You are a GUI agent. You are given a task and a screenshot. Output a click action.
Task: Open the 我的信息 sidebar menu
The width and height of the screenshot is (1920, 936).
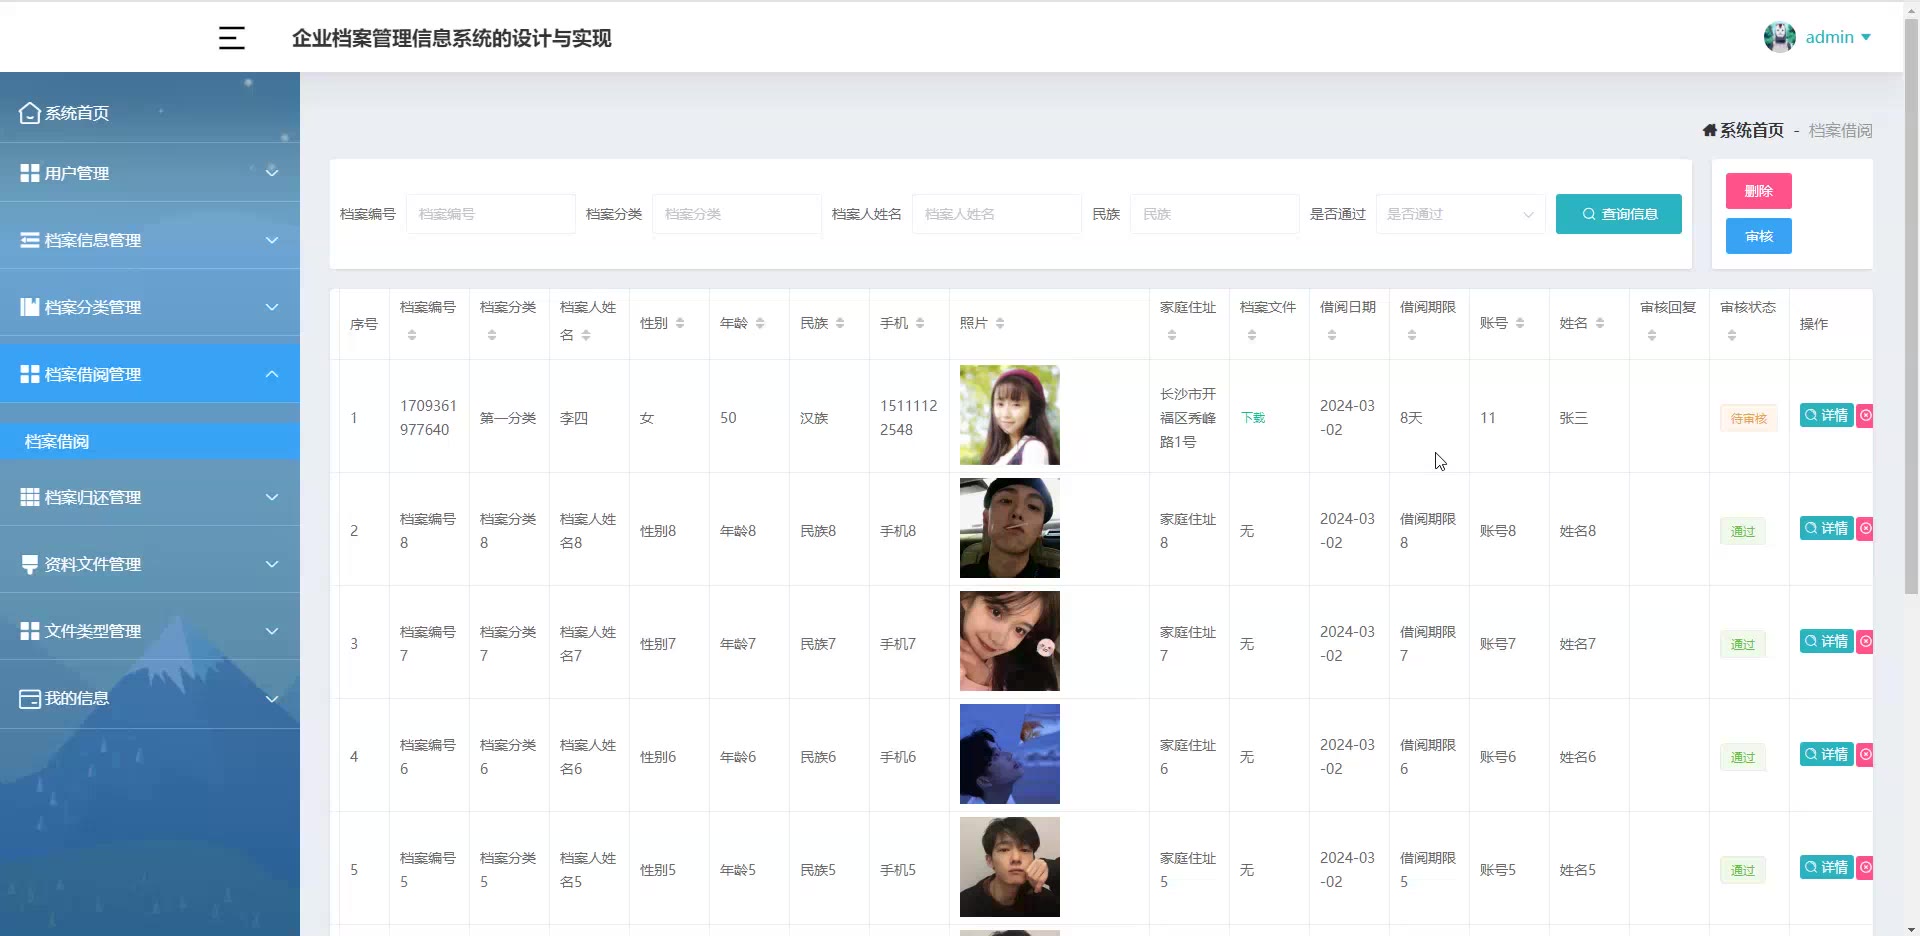150,698
